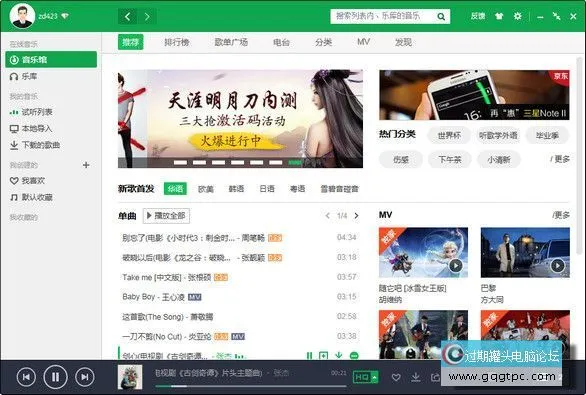
Task: Click the song playback progress bar
Action: pos(251,386)
